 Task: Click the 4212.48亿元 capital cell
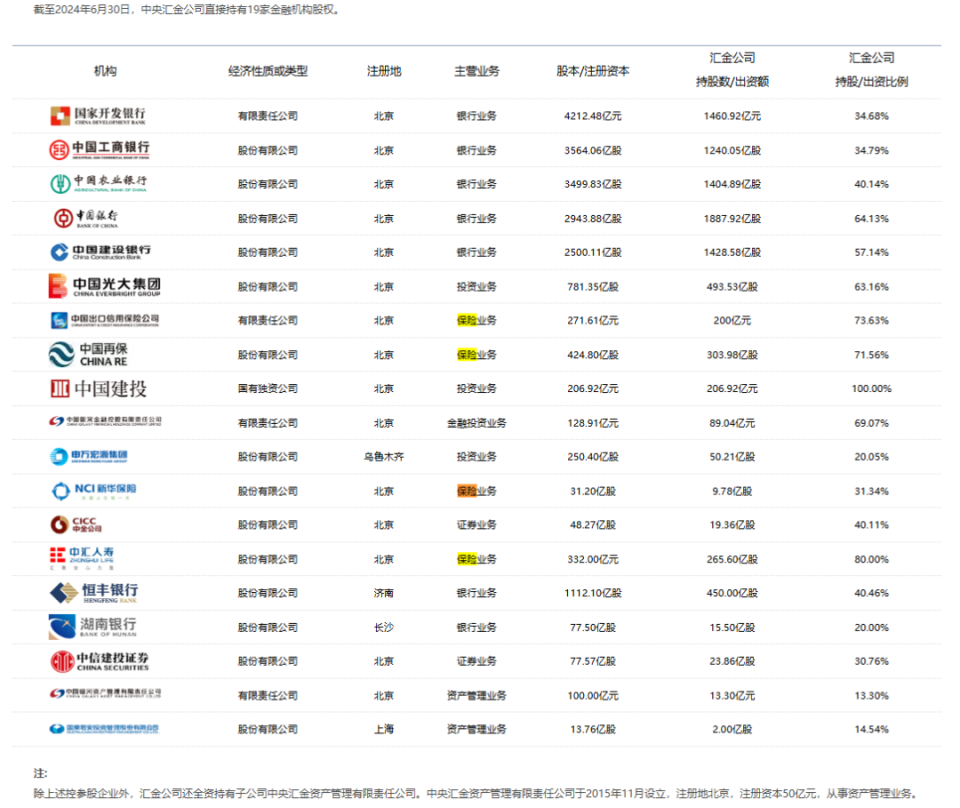tap(593, 116)
